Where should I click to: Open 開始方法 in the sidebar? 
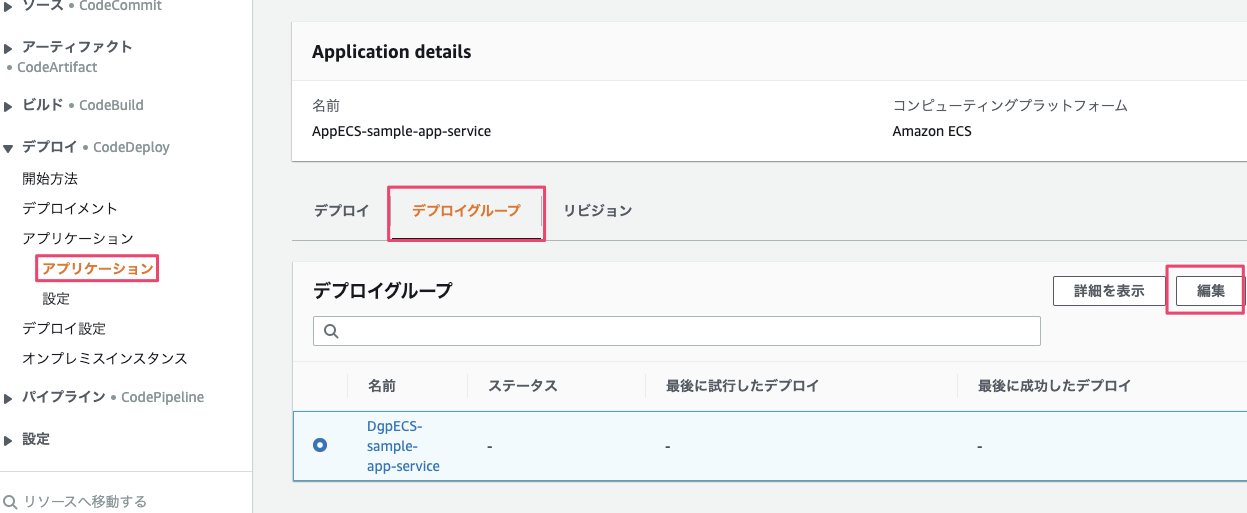coord(50,179)
